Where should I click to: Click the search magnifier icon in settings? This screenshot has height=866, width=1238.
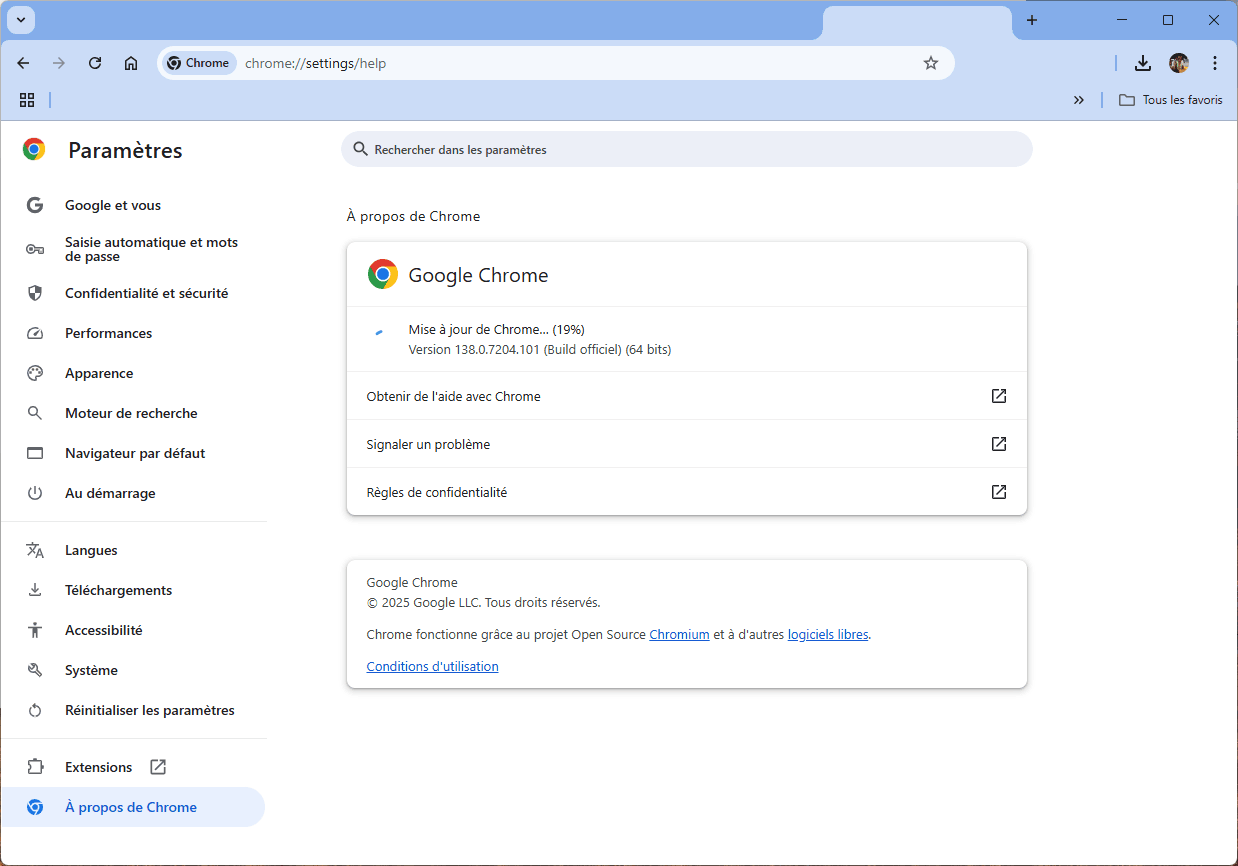pos(361,149)
